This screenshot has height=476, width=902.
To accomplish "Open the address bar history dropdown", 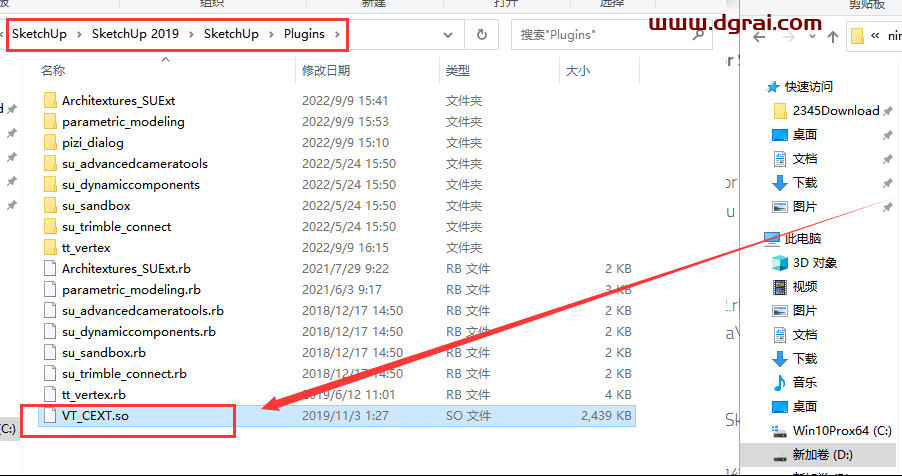I will point(448,35).
